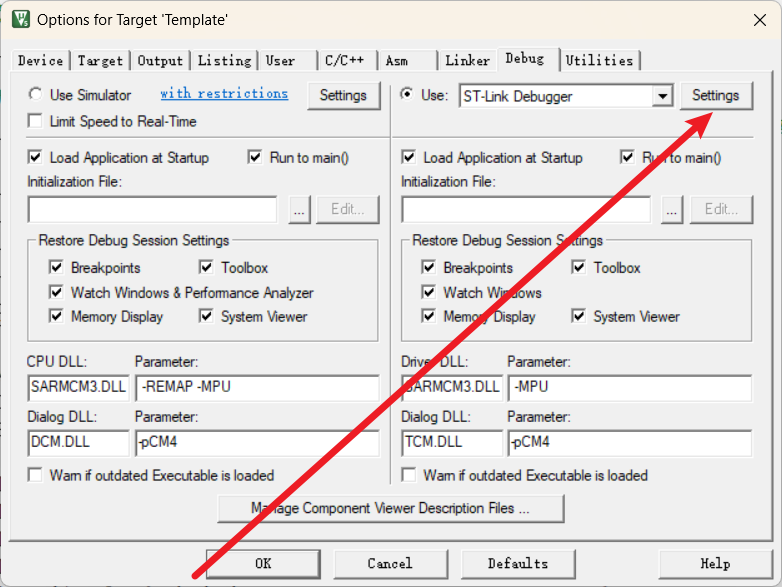Switch to the Target tab
The image size is (782, 587).
pyautogui.click(x=100, y=61)
